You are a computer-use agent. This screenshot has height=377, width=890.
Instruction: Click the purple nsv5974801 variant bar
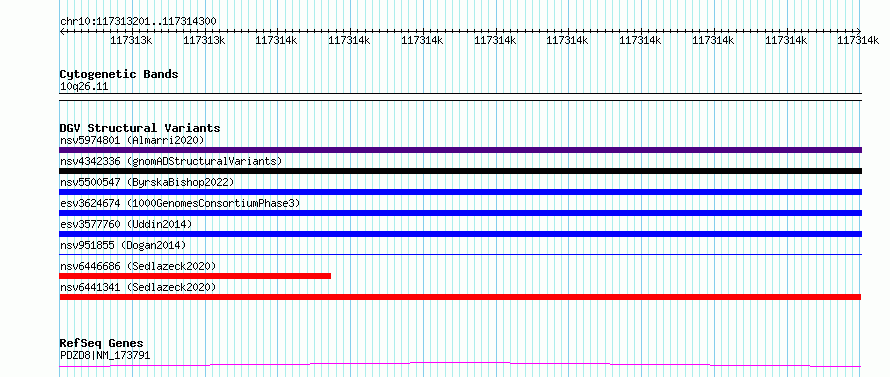[x=460, y=150]
